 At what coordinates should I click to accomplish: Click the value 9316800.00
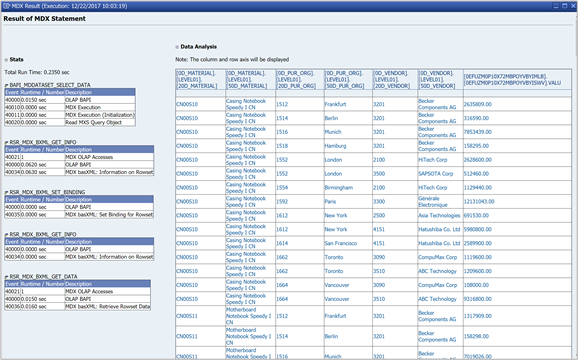click(x=478, y=299)
